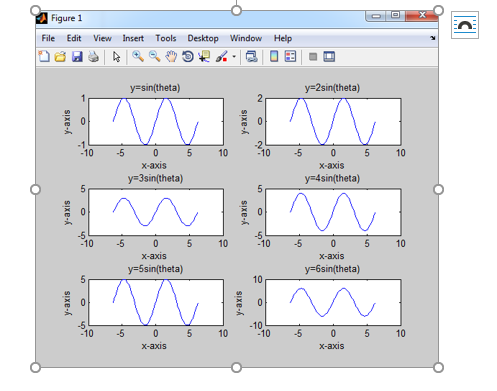
Task: Click the y=6sin(theta) subplot title
Action: (332, 269)
